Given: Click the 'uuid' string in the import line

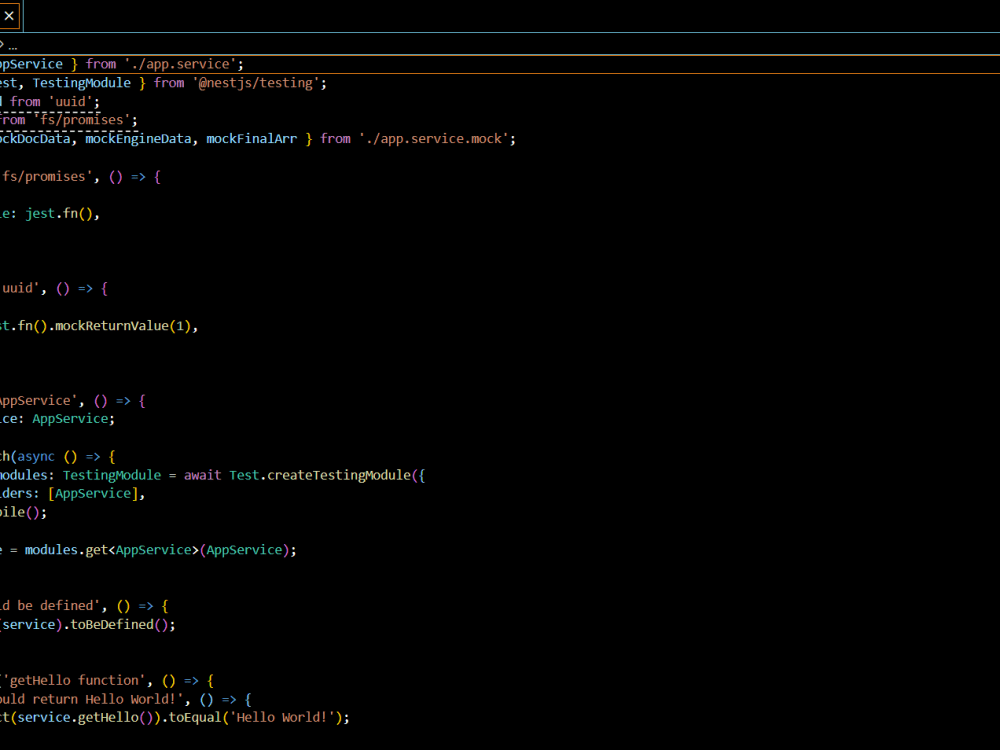Looking at the screenshot, I should point(70,101).
